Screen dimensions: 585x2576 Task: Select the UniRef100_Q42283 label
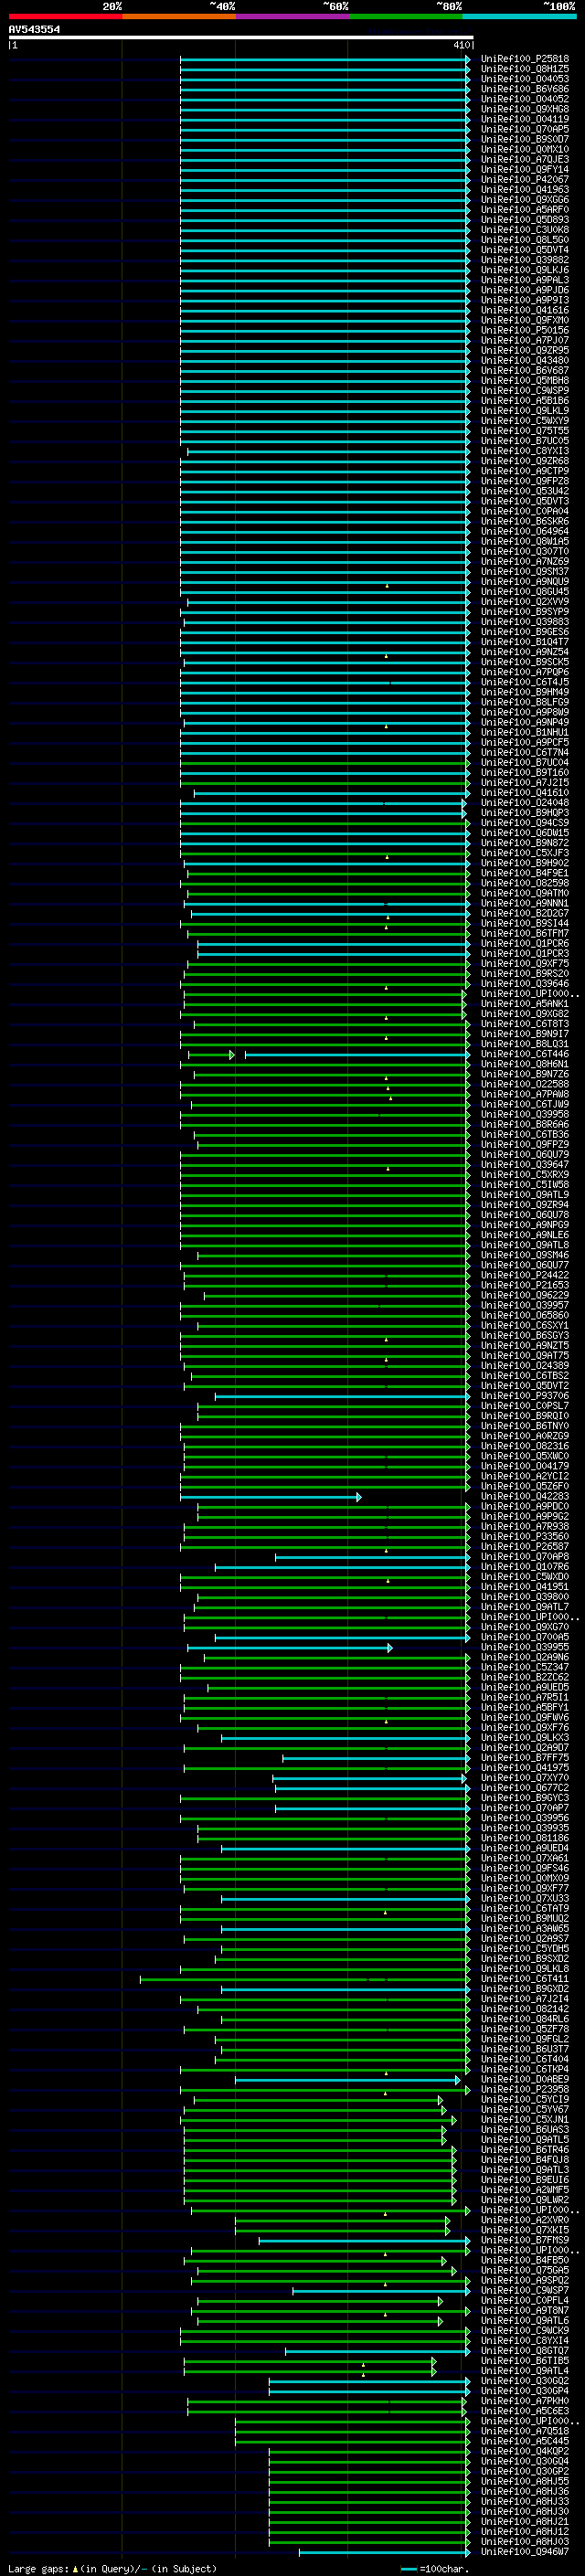click(525, 1496)
